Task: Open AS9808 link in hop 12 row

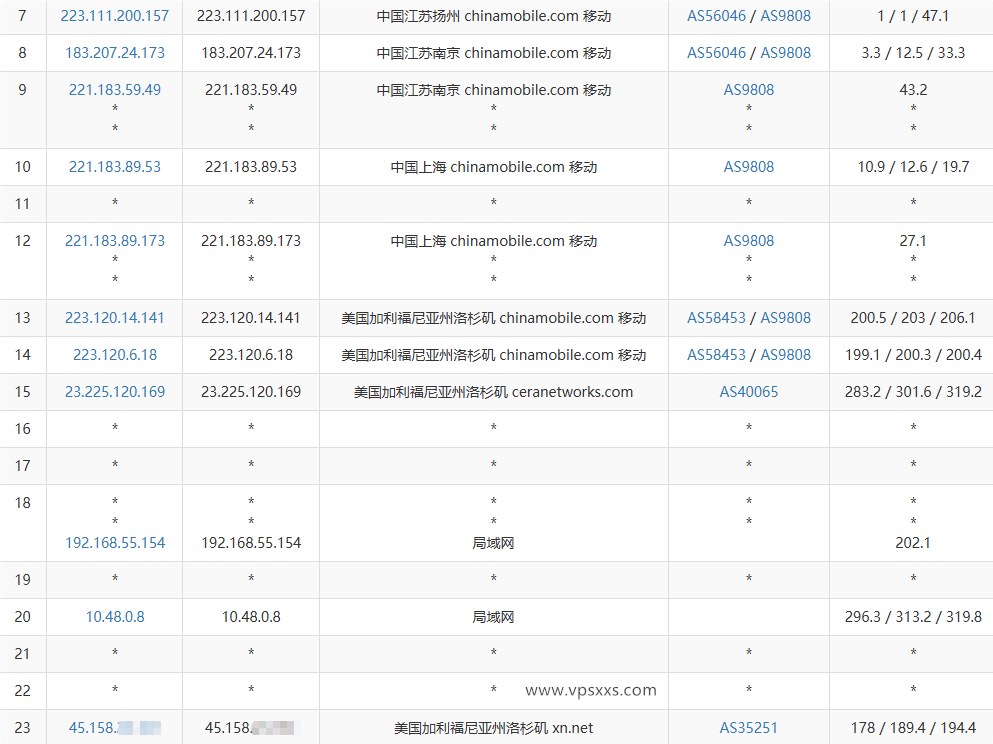Action: click(749, 241)
